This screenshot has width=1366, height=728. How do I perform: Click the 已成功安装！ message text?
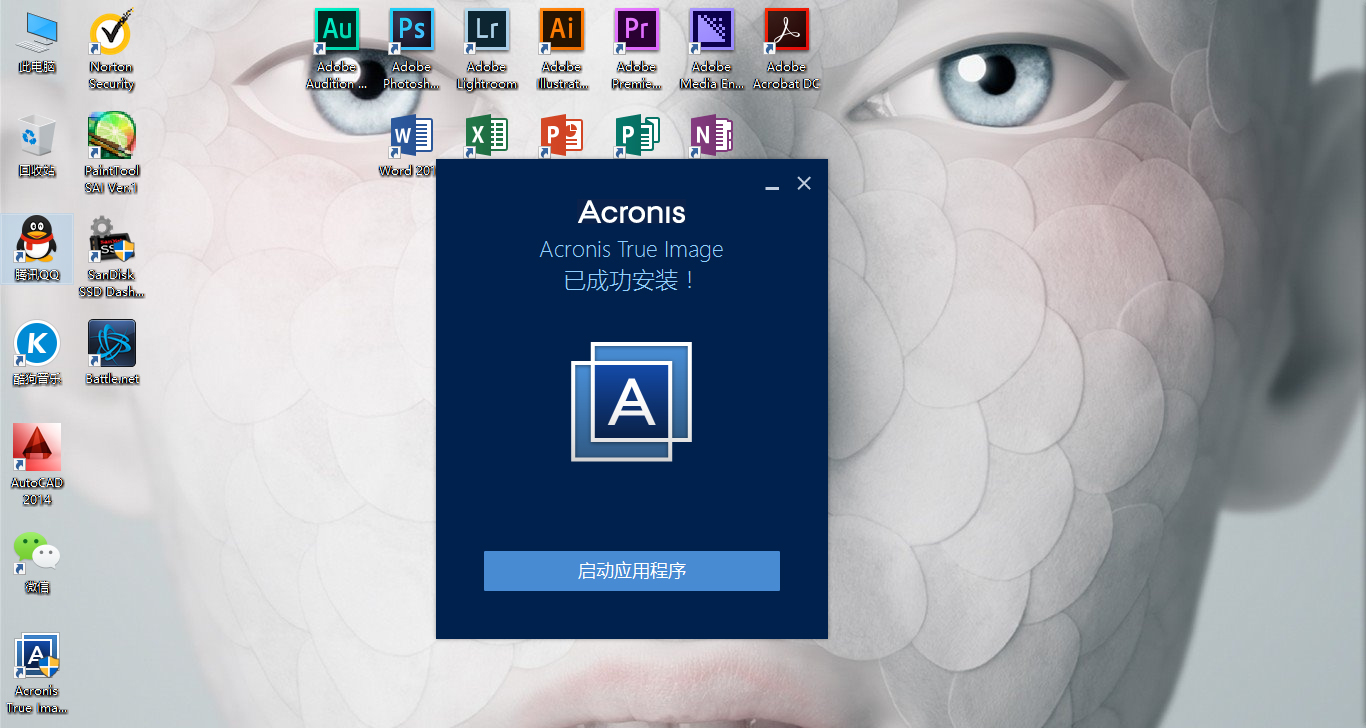click(x=631, y=281)
